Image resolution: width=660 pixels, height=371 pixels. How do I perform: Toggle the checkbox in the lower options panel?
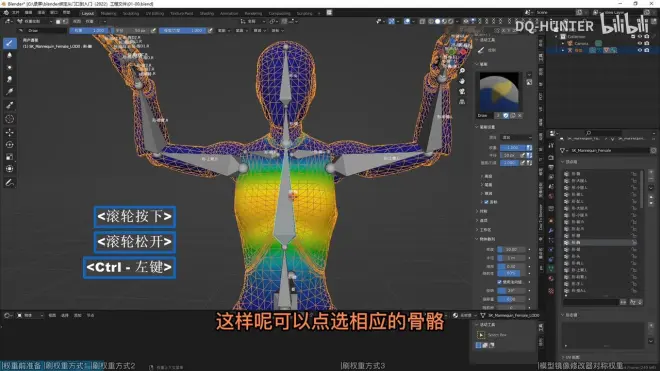pos(500,282)
